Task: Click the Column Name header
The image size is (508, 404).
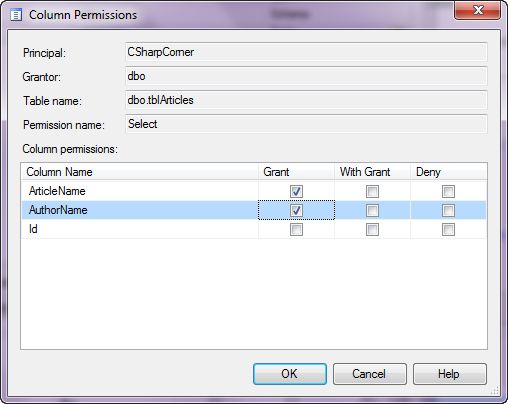Action: 140,172
